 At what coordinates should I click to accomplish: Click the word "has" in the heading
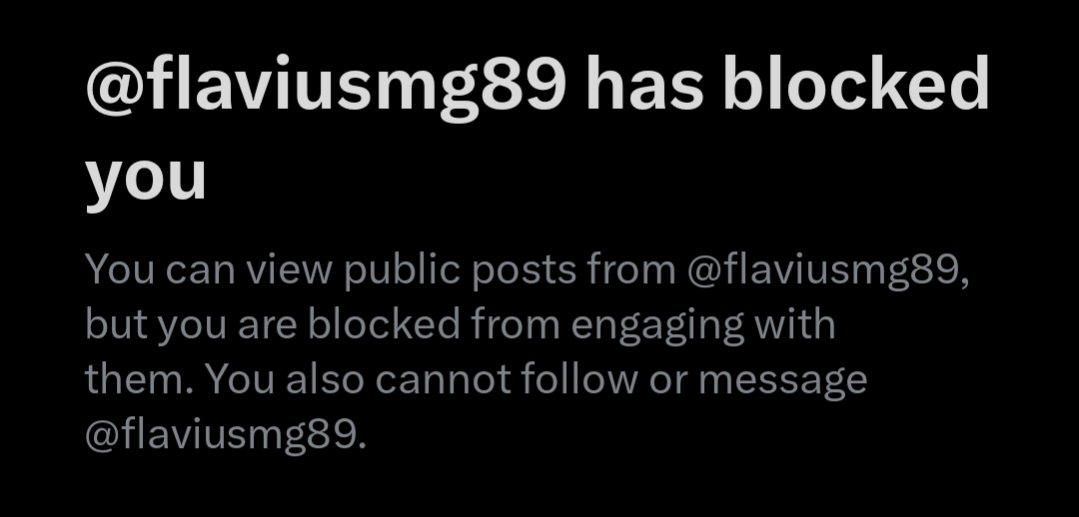[645, 83]
